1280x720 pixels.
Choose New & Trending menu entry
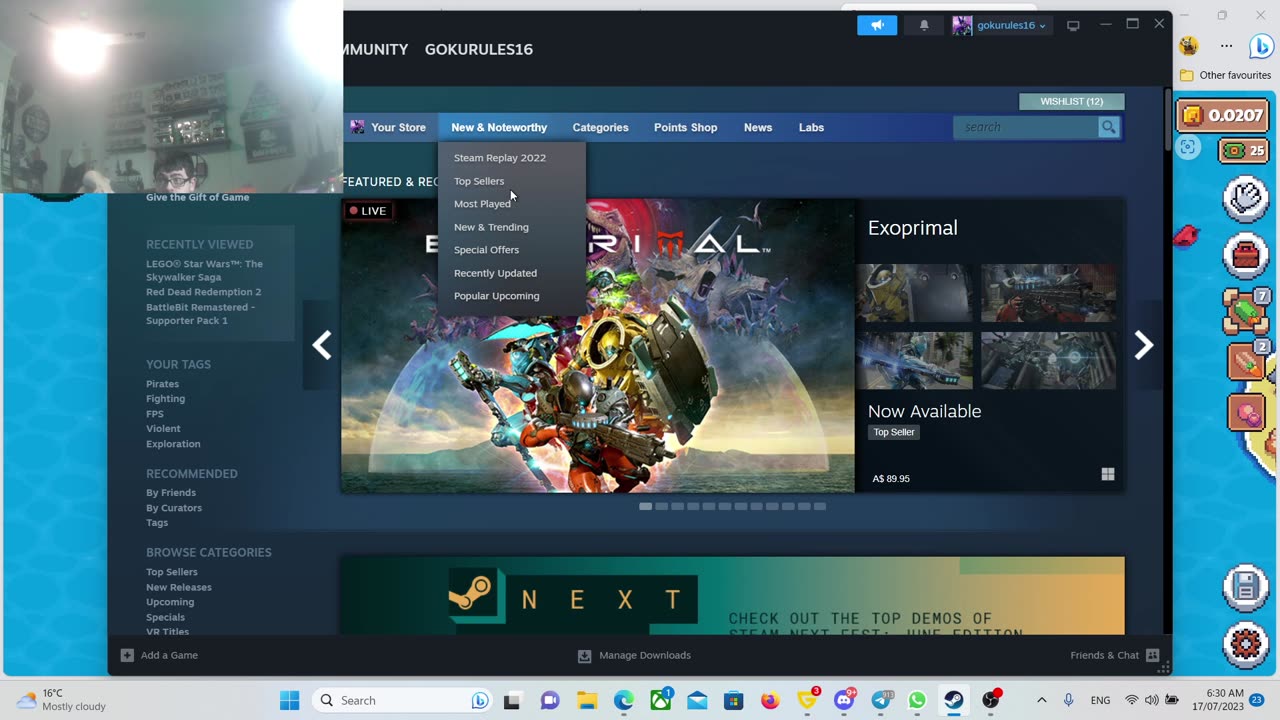(491, 227)
